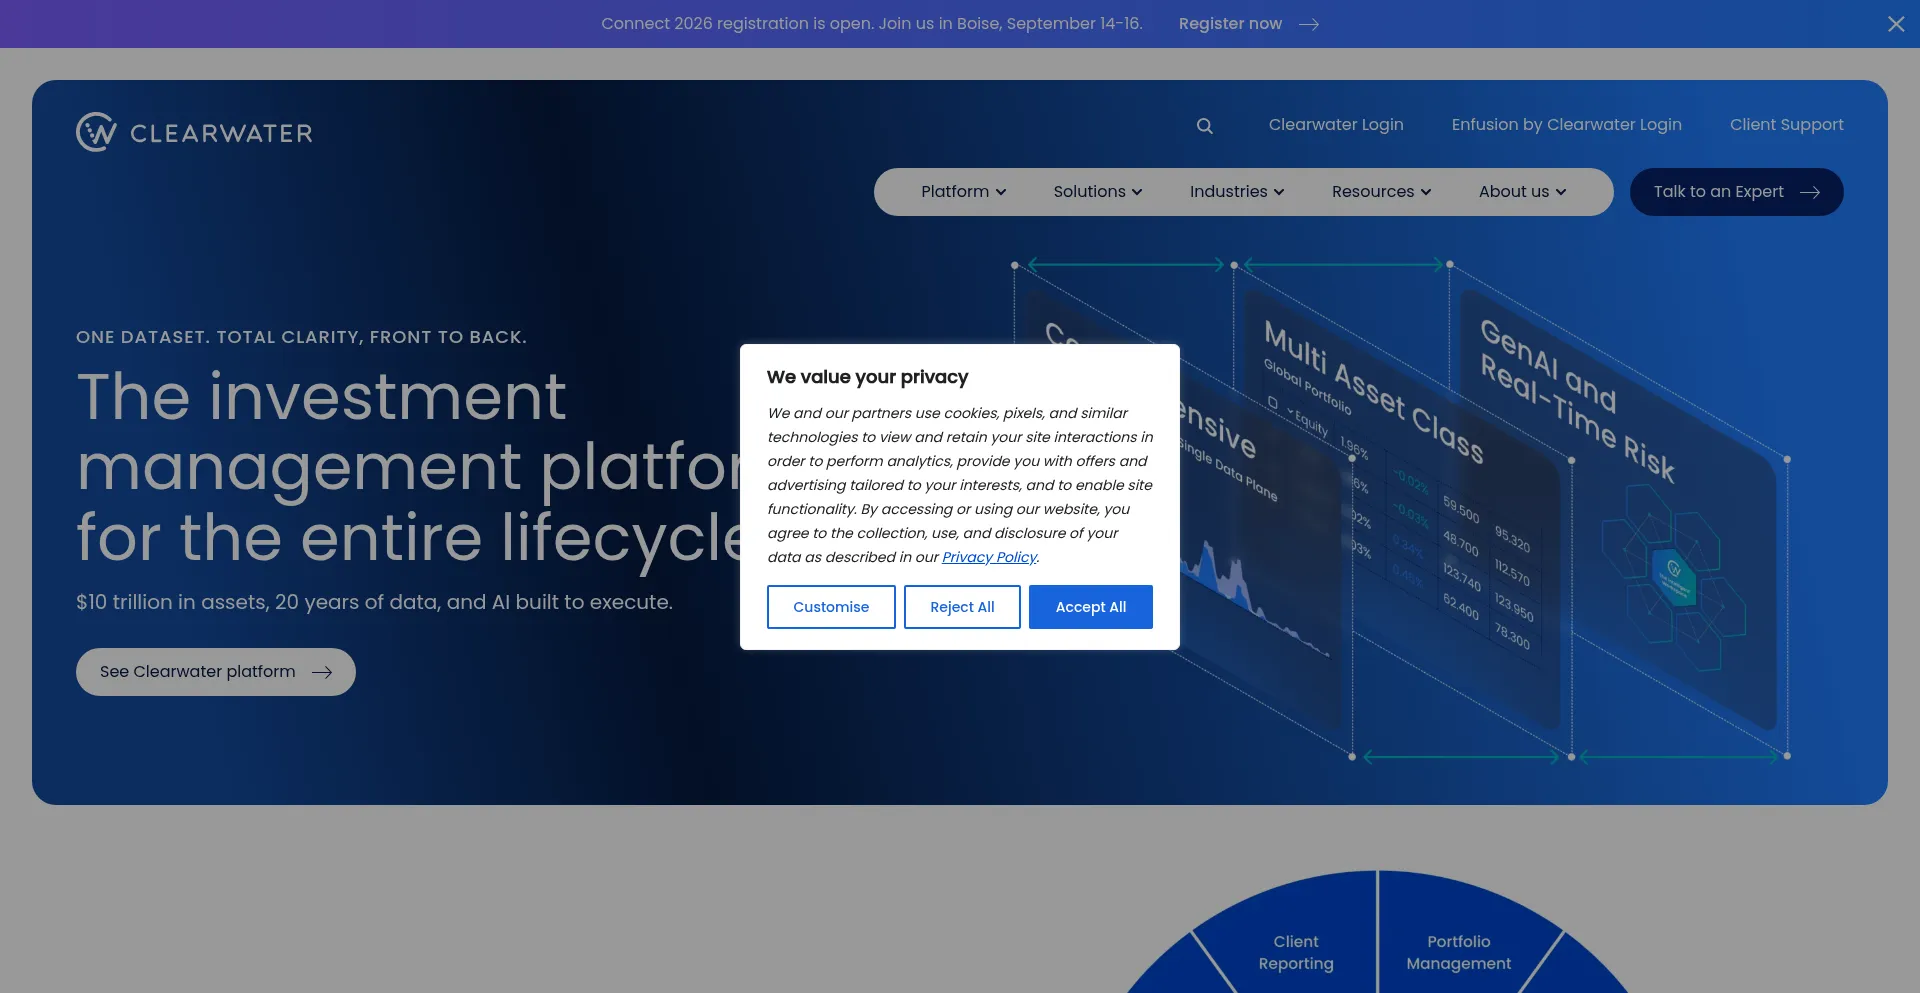Click the arrow in See Clearwater platform
1920x993 pixels.
click(322, 672)
